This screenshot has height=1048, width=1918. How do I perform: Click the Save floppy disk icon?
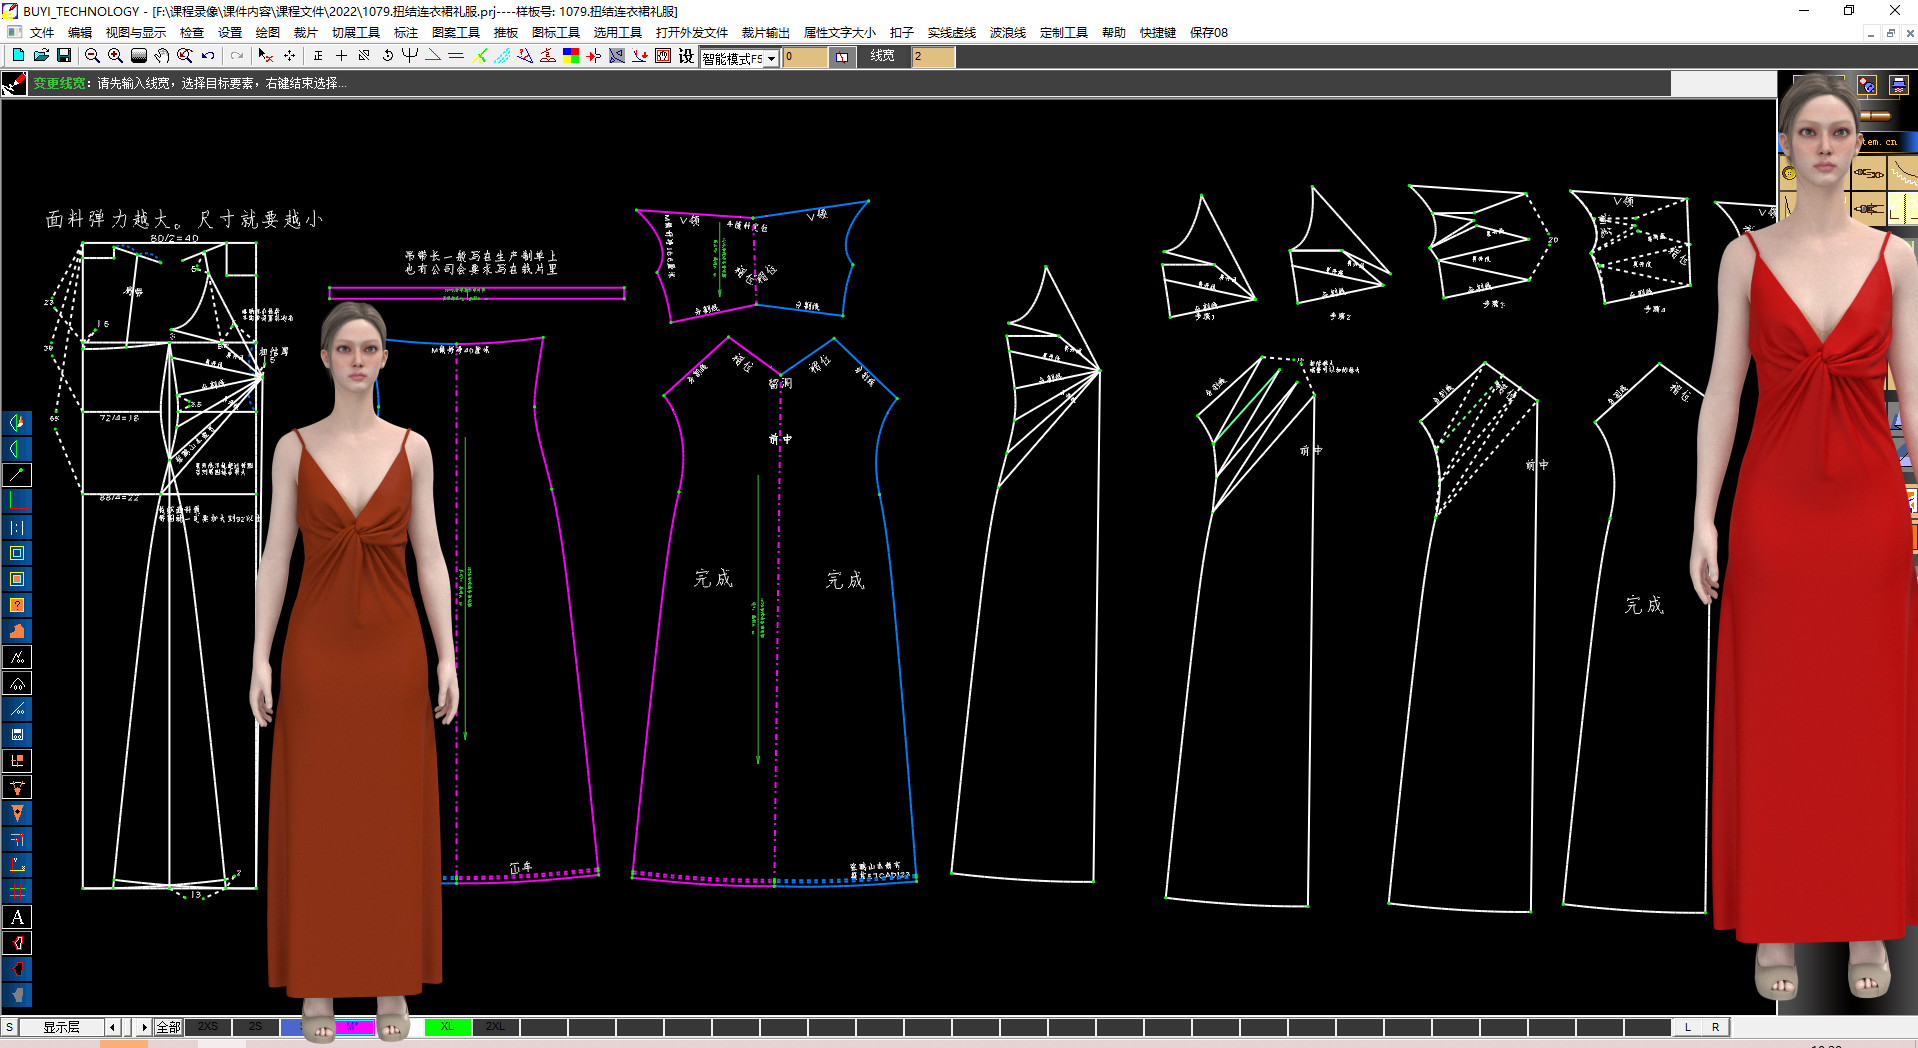64,56
